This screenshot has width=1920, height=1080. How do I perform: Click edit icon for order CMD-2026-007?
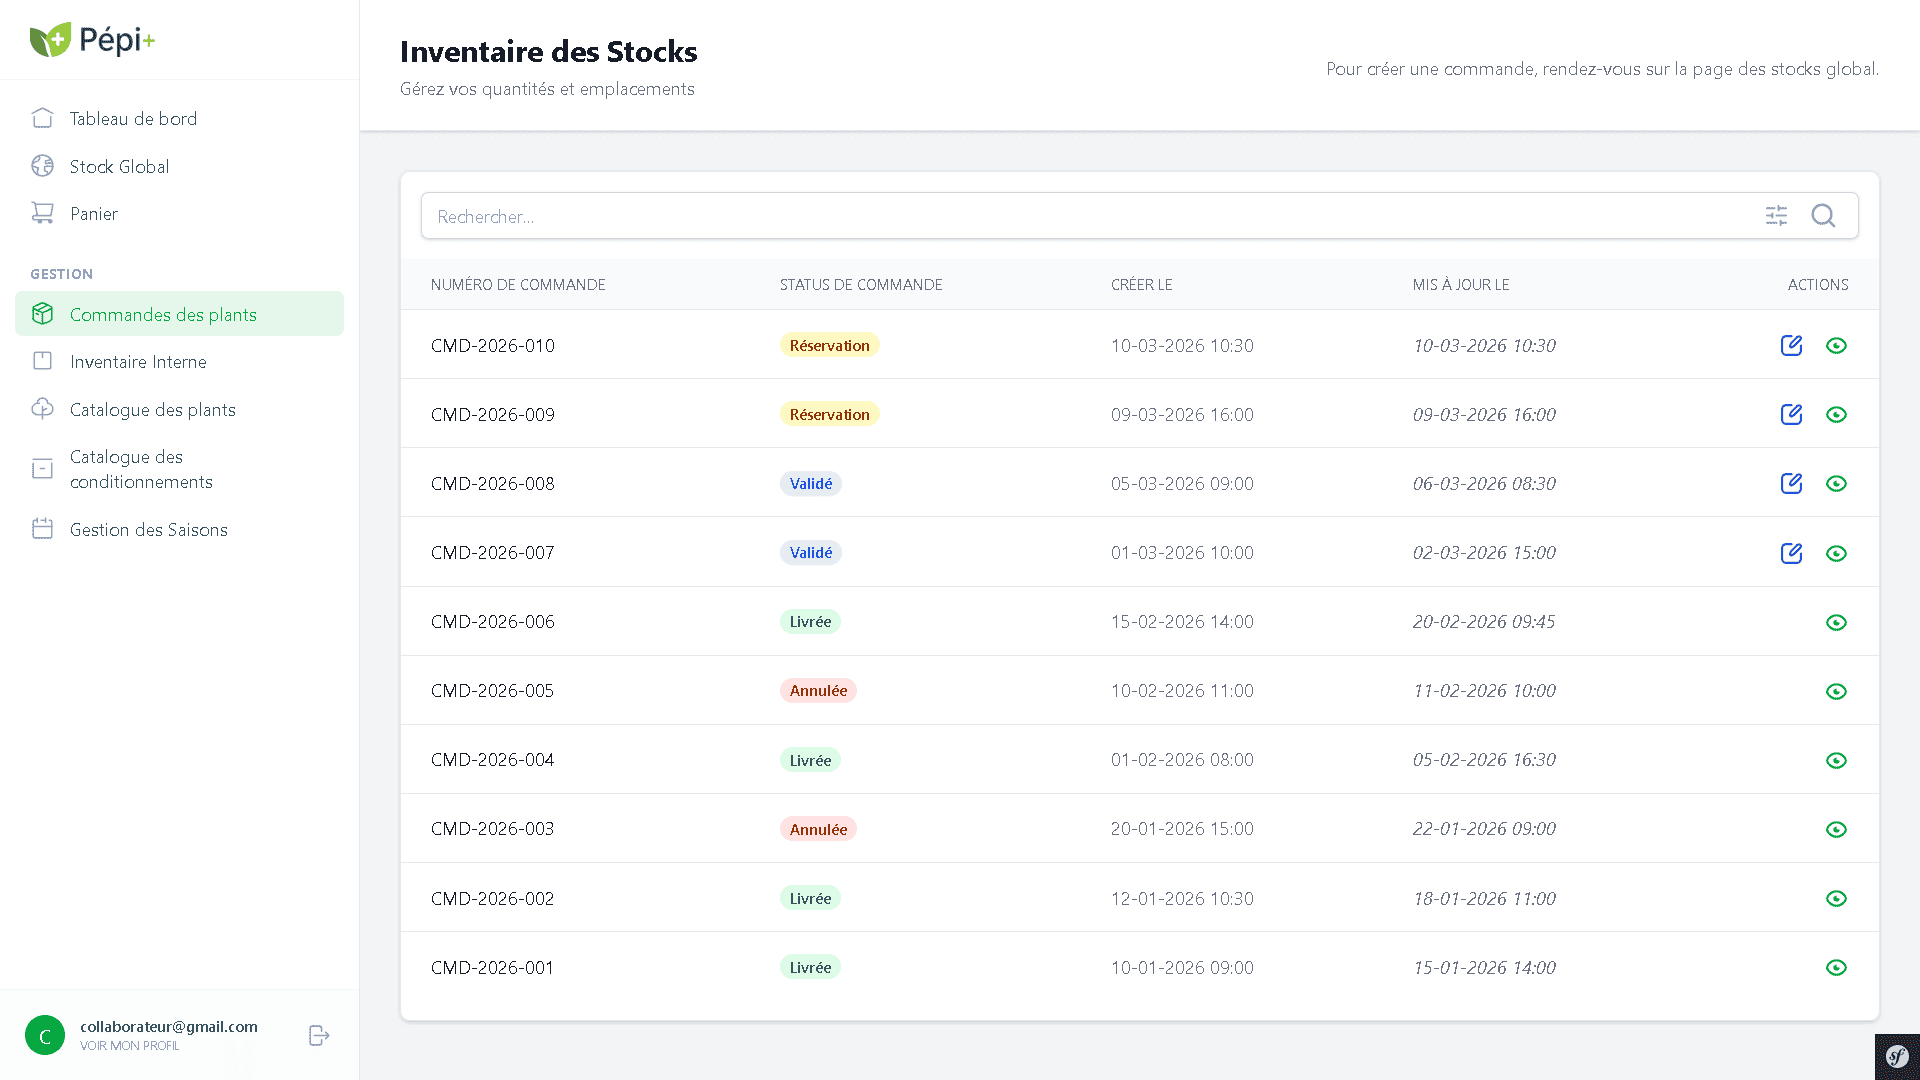point(1791,553)
